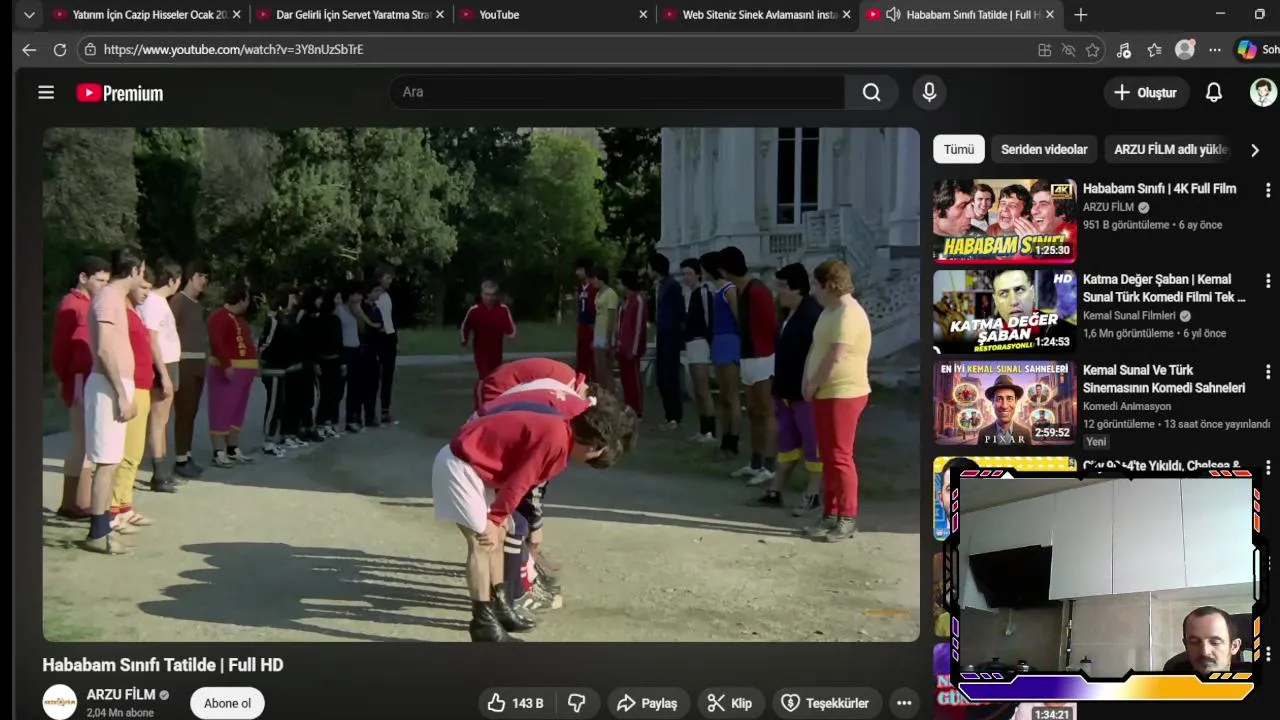This screenshot has height=720, width=1280.
Task: Open Hababam Sınıfı 4K Full Film thumbnail
Action: pos(1004,220)
